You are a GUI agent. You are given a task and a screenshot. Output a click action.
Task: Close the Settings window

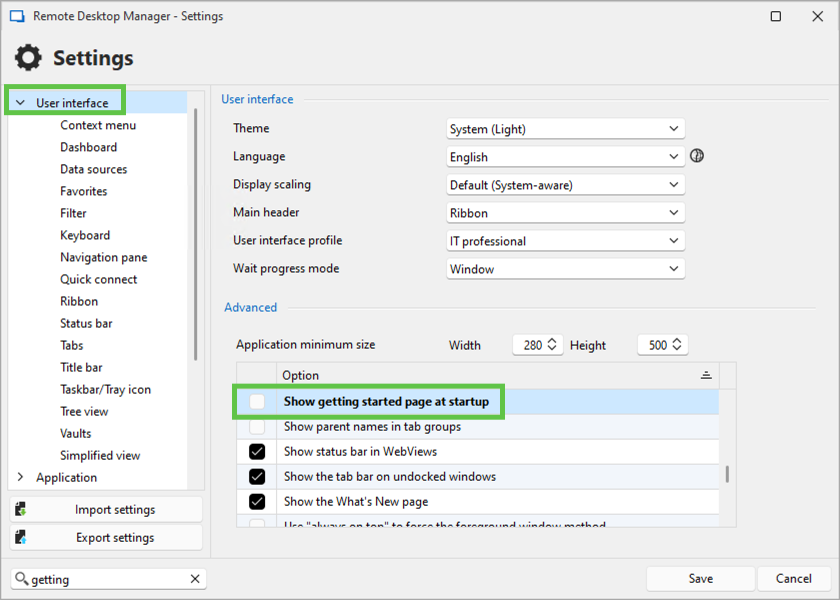[818, 16]
